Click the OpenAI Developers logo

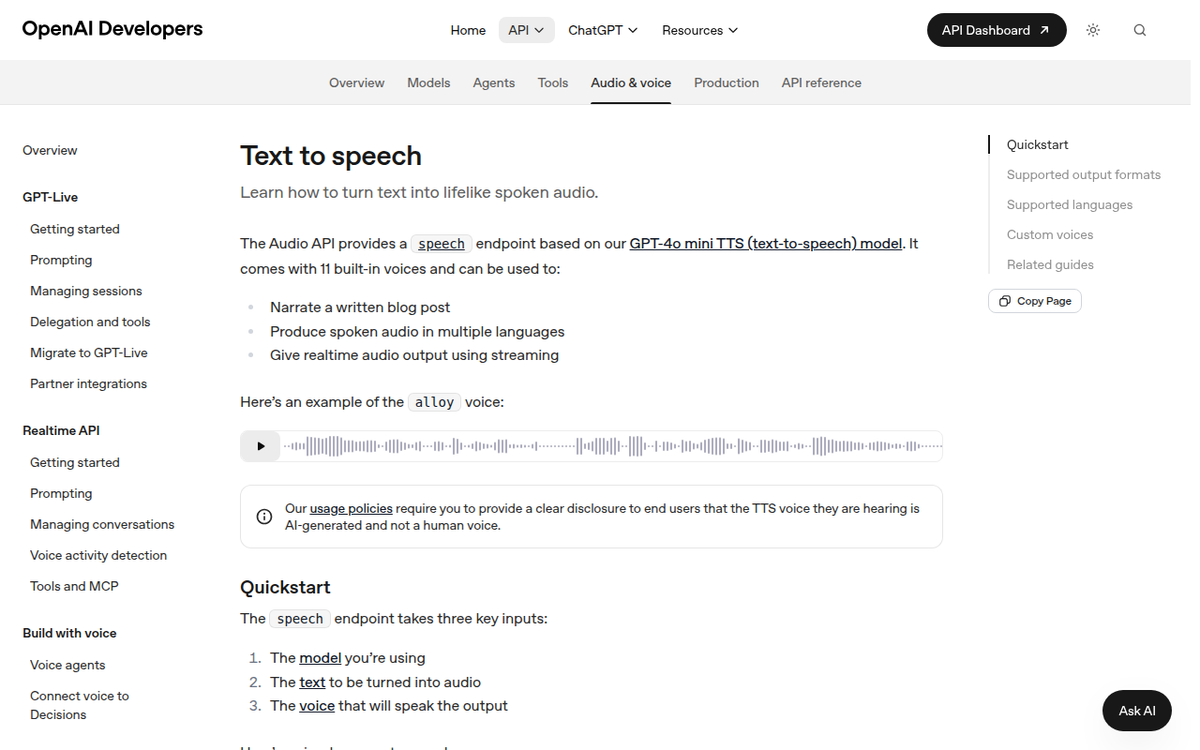[112, 29]
